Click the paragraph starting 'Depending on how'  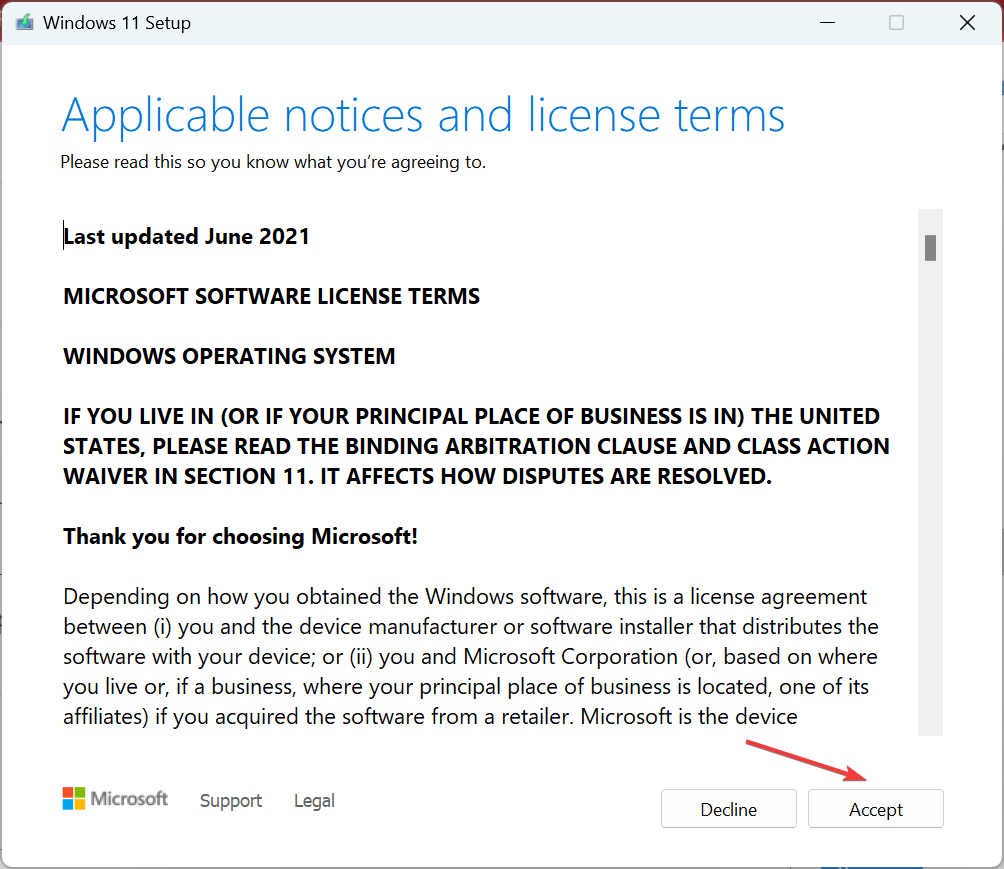point(470,657)
